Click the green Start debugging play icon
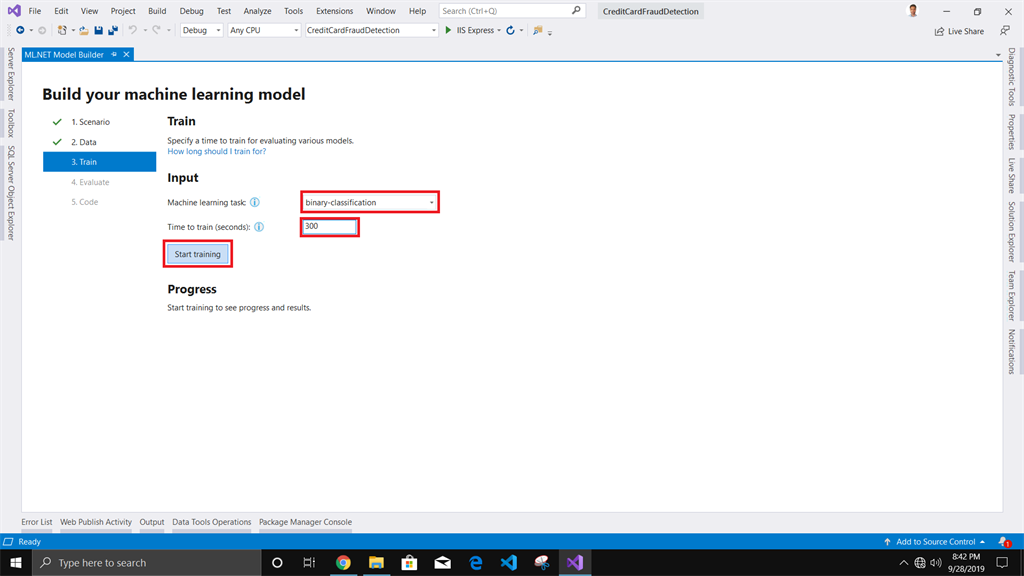The image size is (1024, 576). pyautogui.click(x=448, y=30)
